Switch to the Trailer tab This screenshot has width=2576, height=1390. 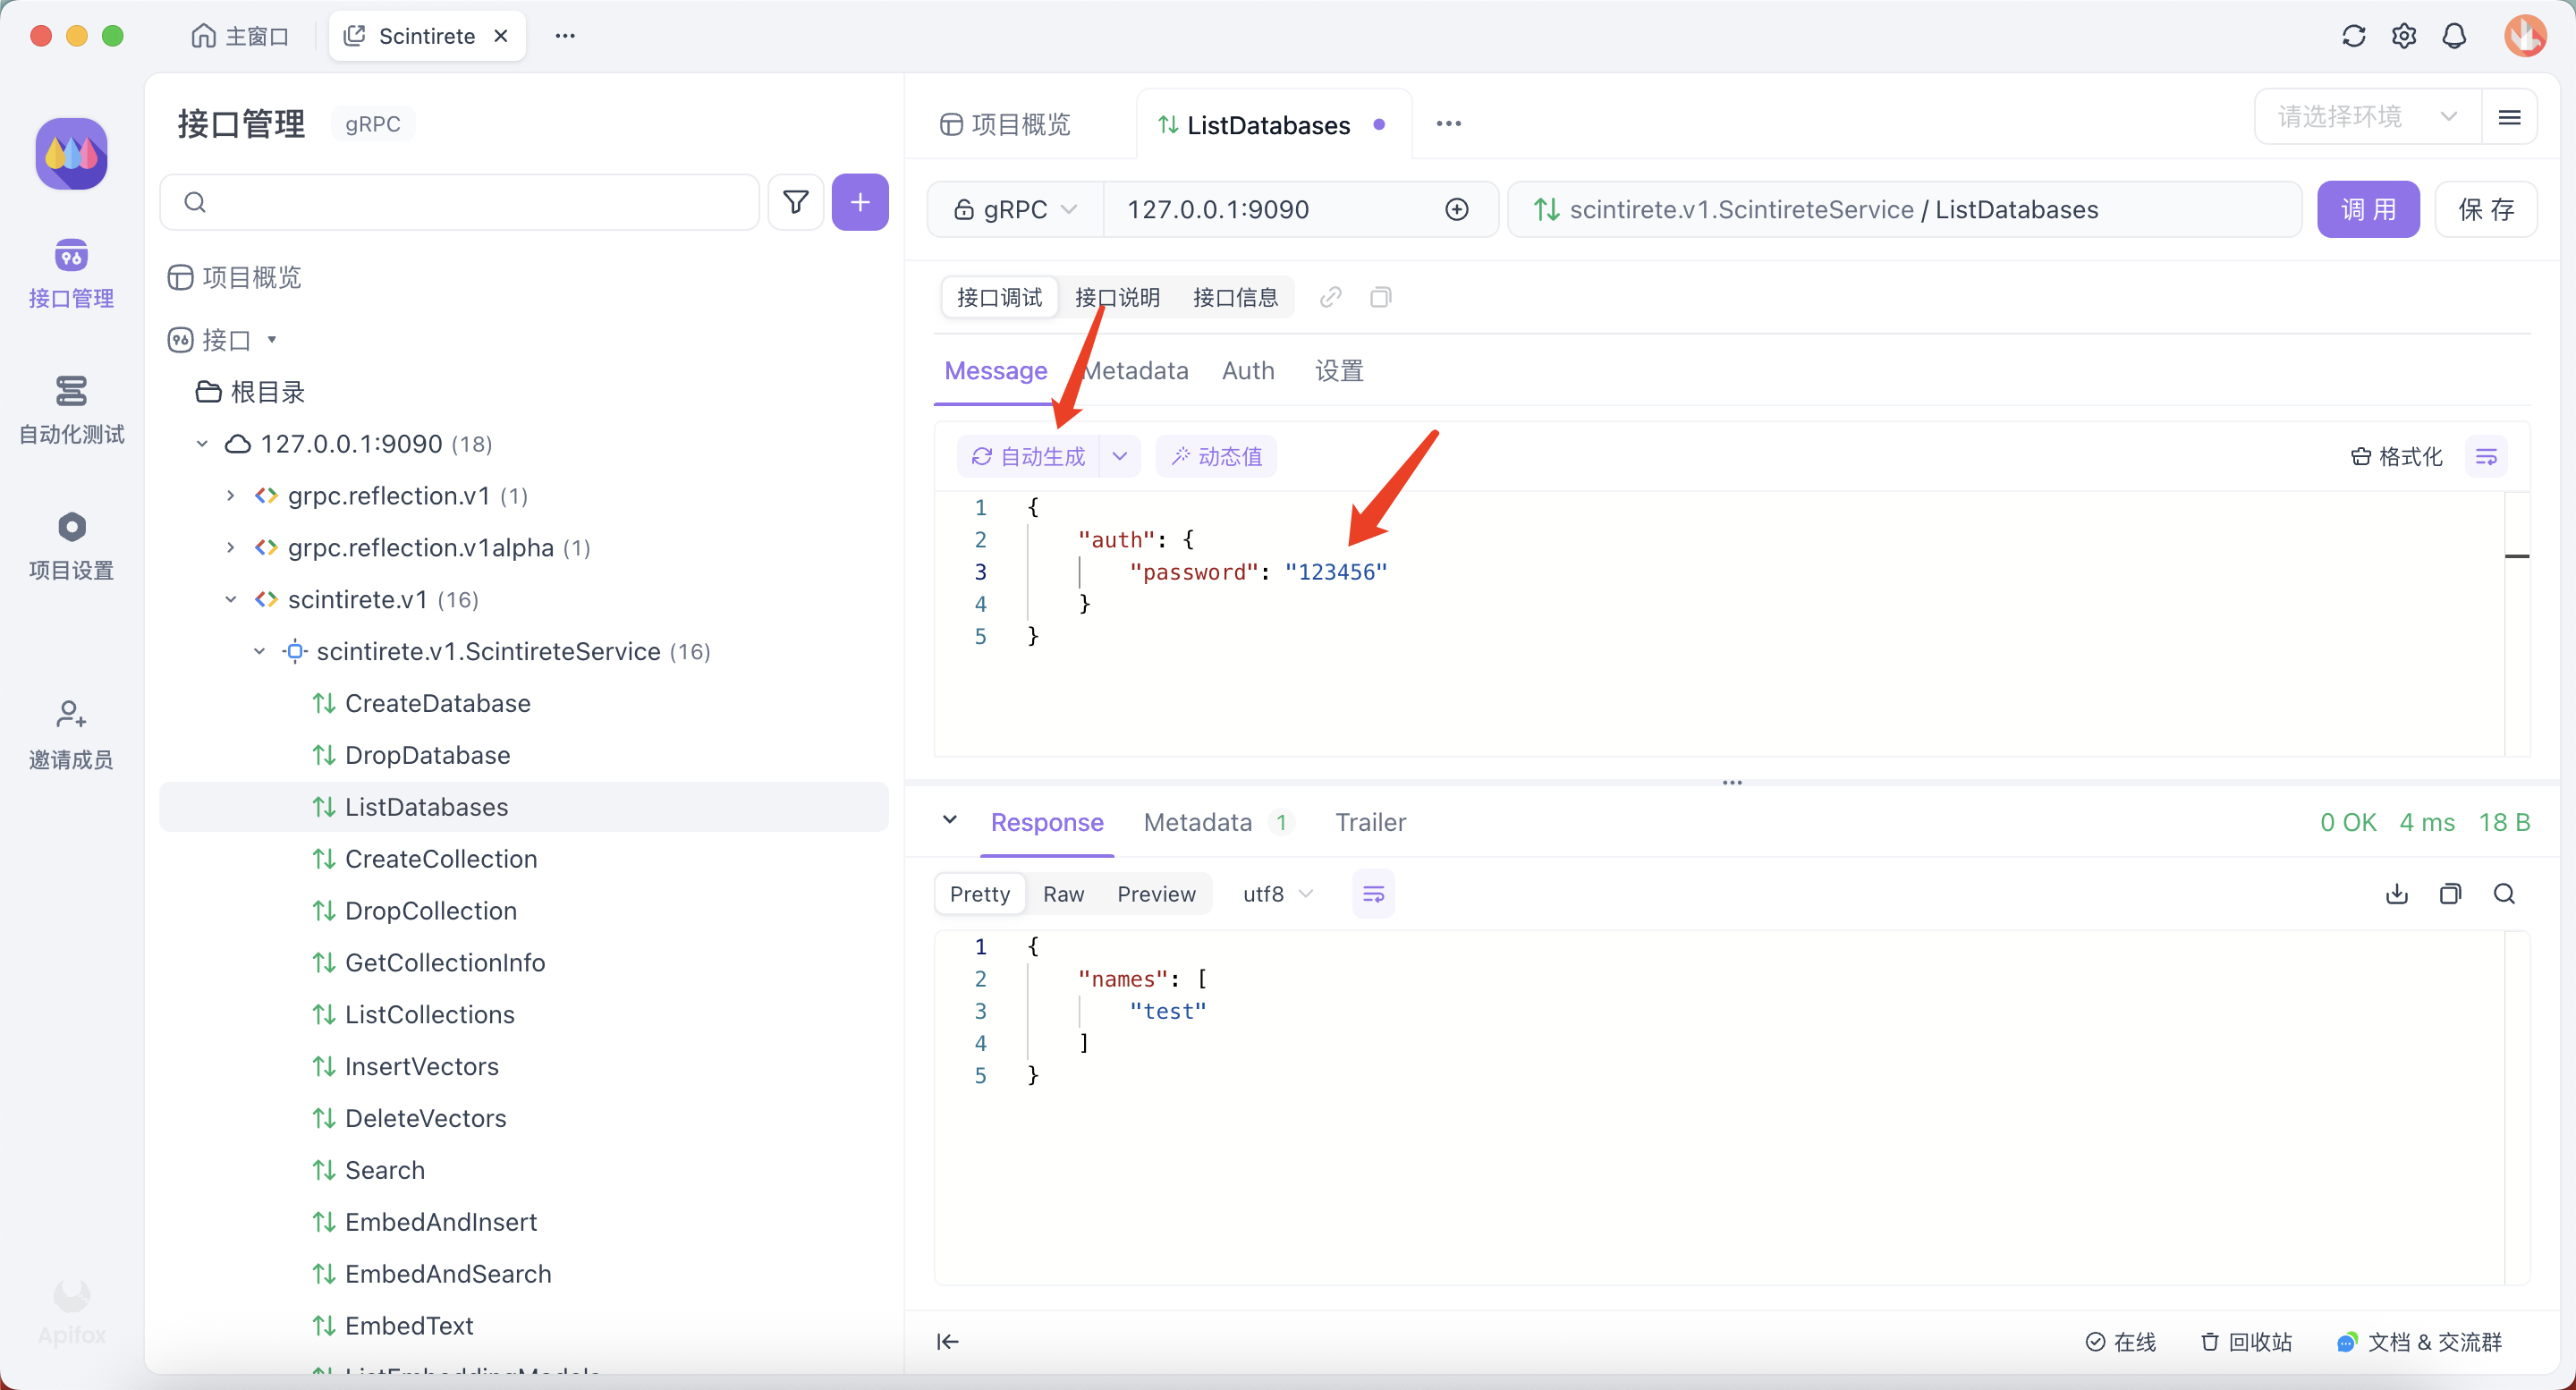tap(1370, 822)
